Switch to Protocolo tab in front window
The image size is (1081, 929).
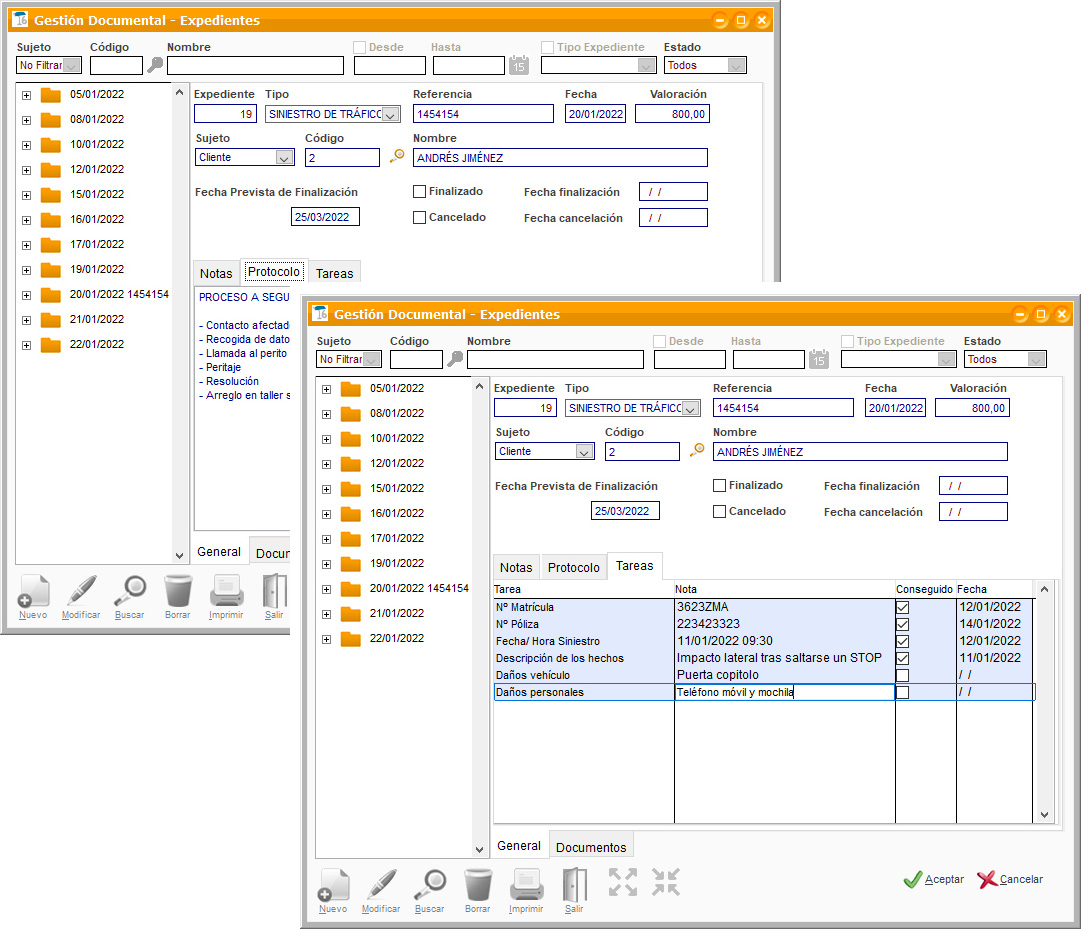click(574, 567)
